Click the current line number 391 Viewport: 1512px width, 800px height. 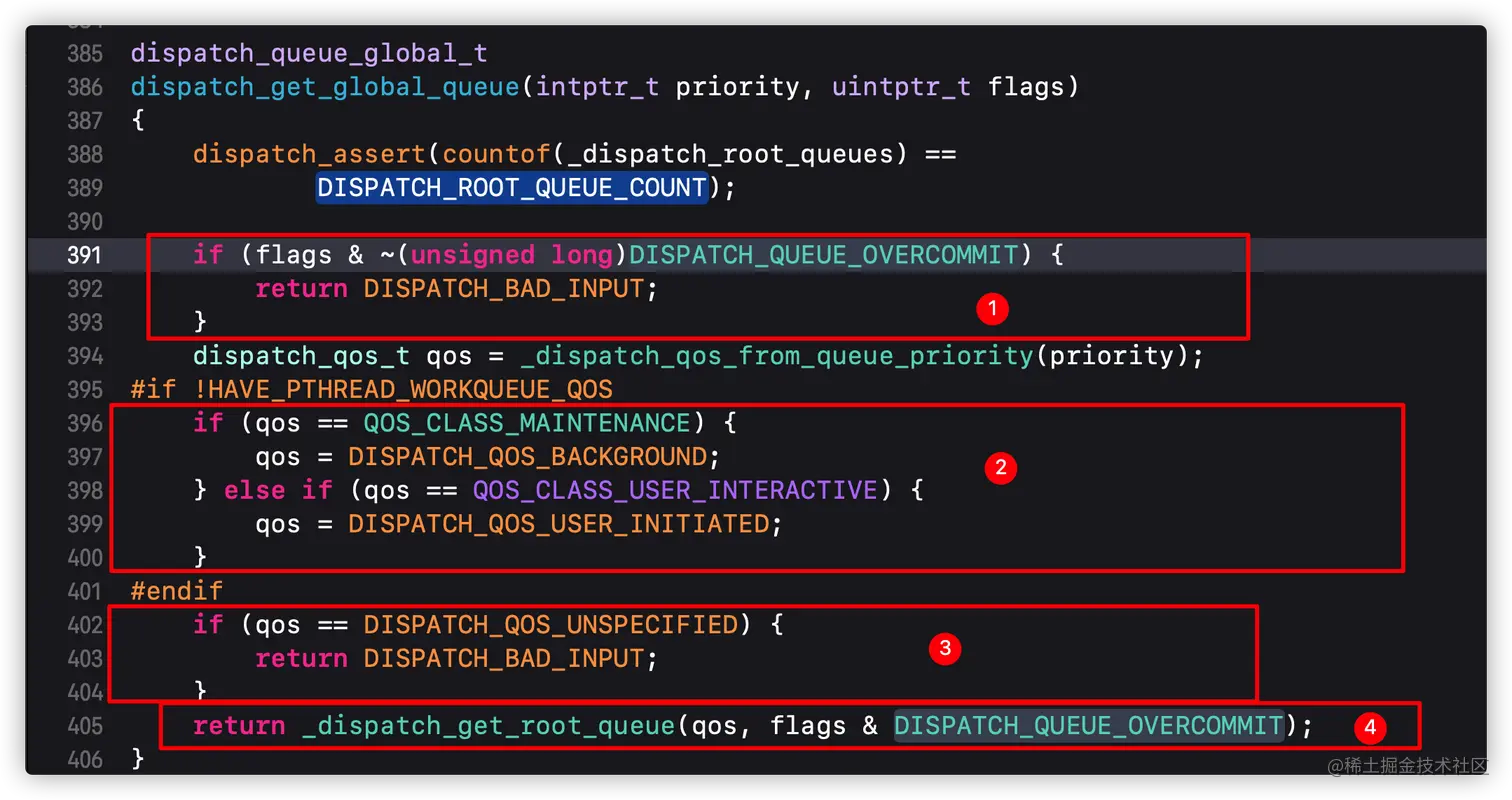tap(85, 255)
